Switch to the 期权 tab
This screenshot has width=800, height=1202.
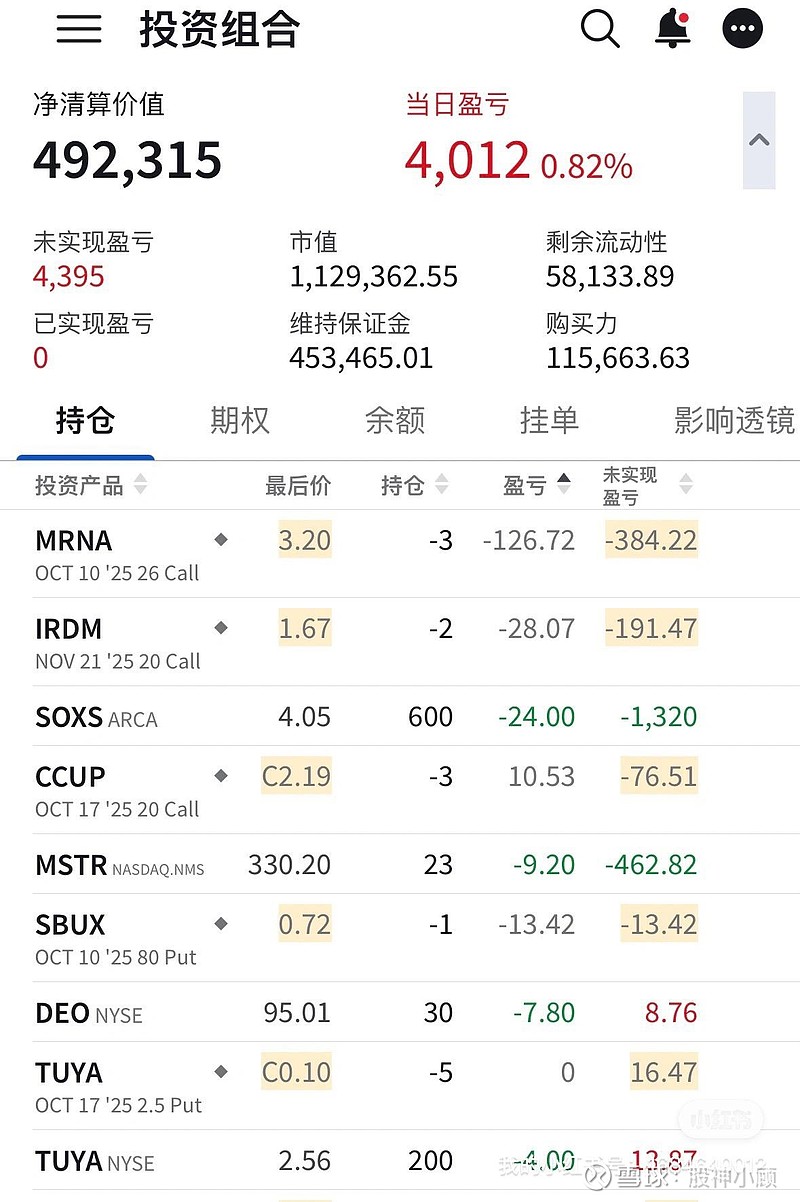coord(240,421)
